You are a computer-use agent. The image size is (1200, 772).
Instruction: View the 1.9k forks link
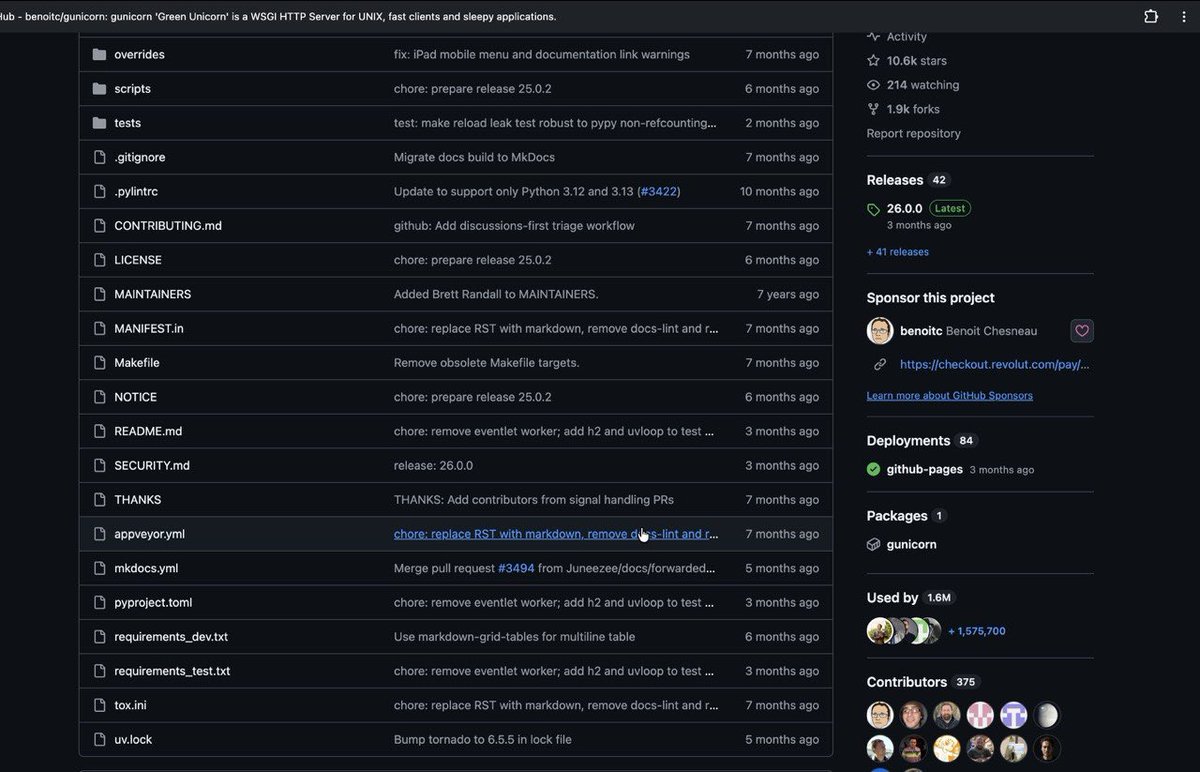coord(903,109)
